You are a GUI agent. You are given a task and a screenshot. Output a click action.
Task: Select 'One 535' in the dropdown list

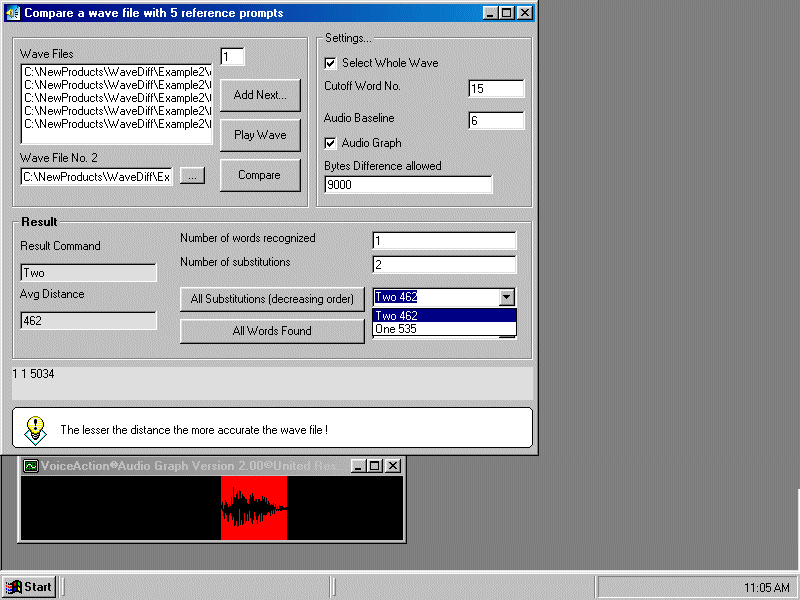[x=444, y=329]
